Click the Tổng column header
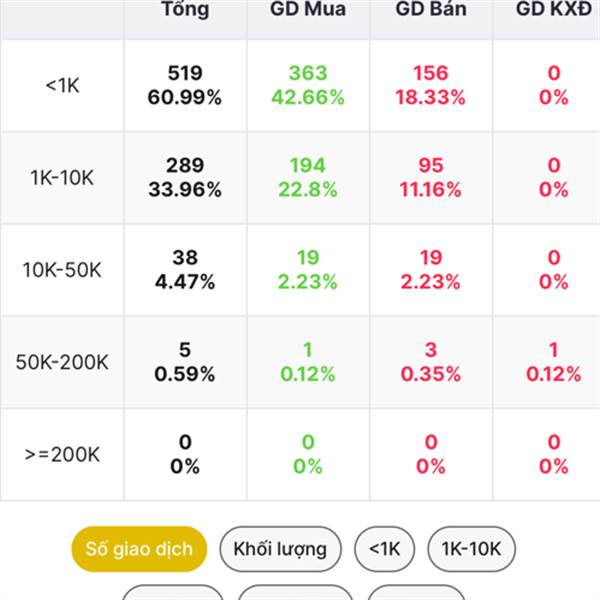Image resolution: width=600 pixels, height=600 pixels. (x=186, y=9)
